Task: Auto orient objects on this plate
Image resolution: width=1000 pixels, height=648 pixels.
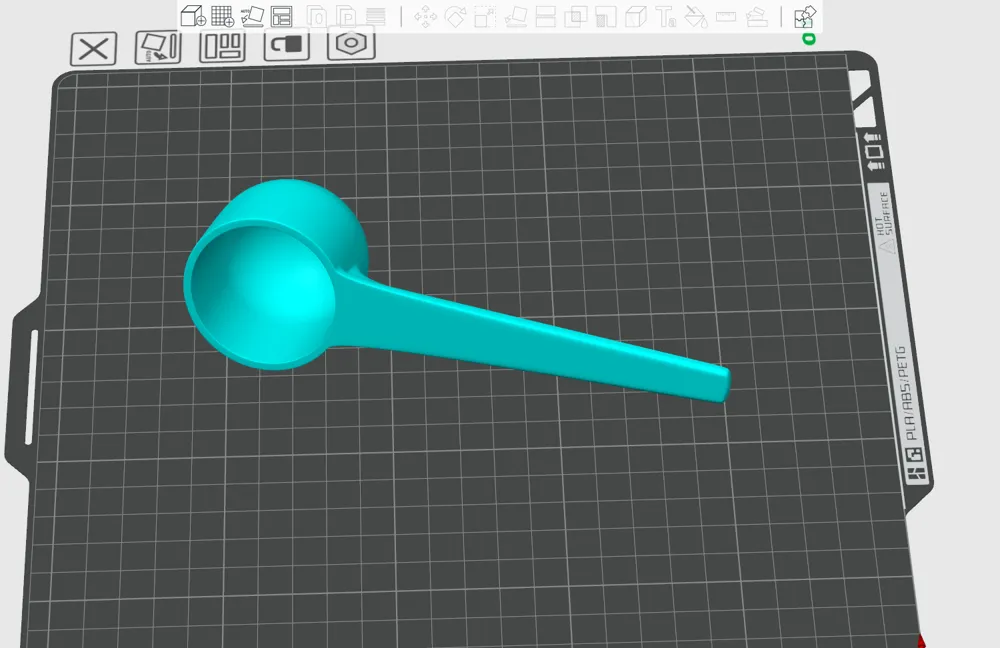Action: coord(158,47)
